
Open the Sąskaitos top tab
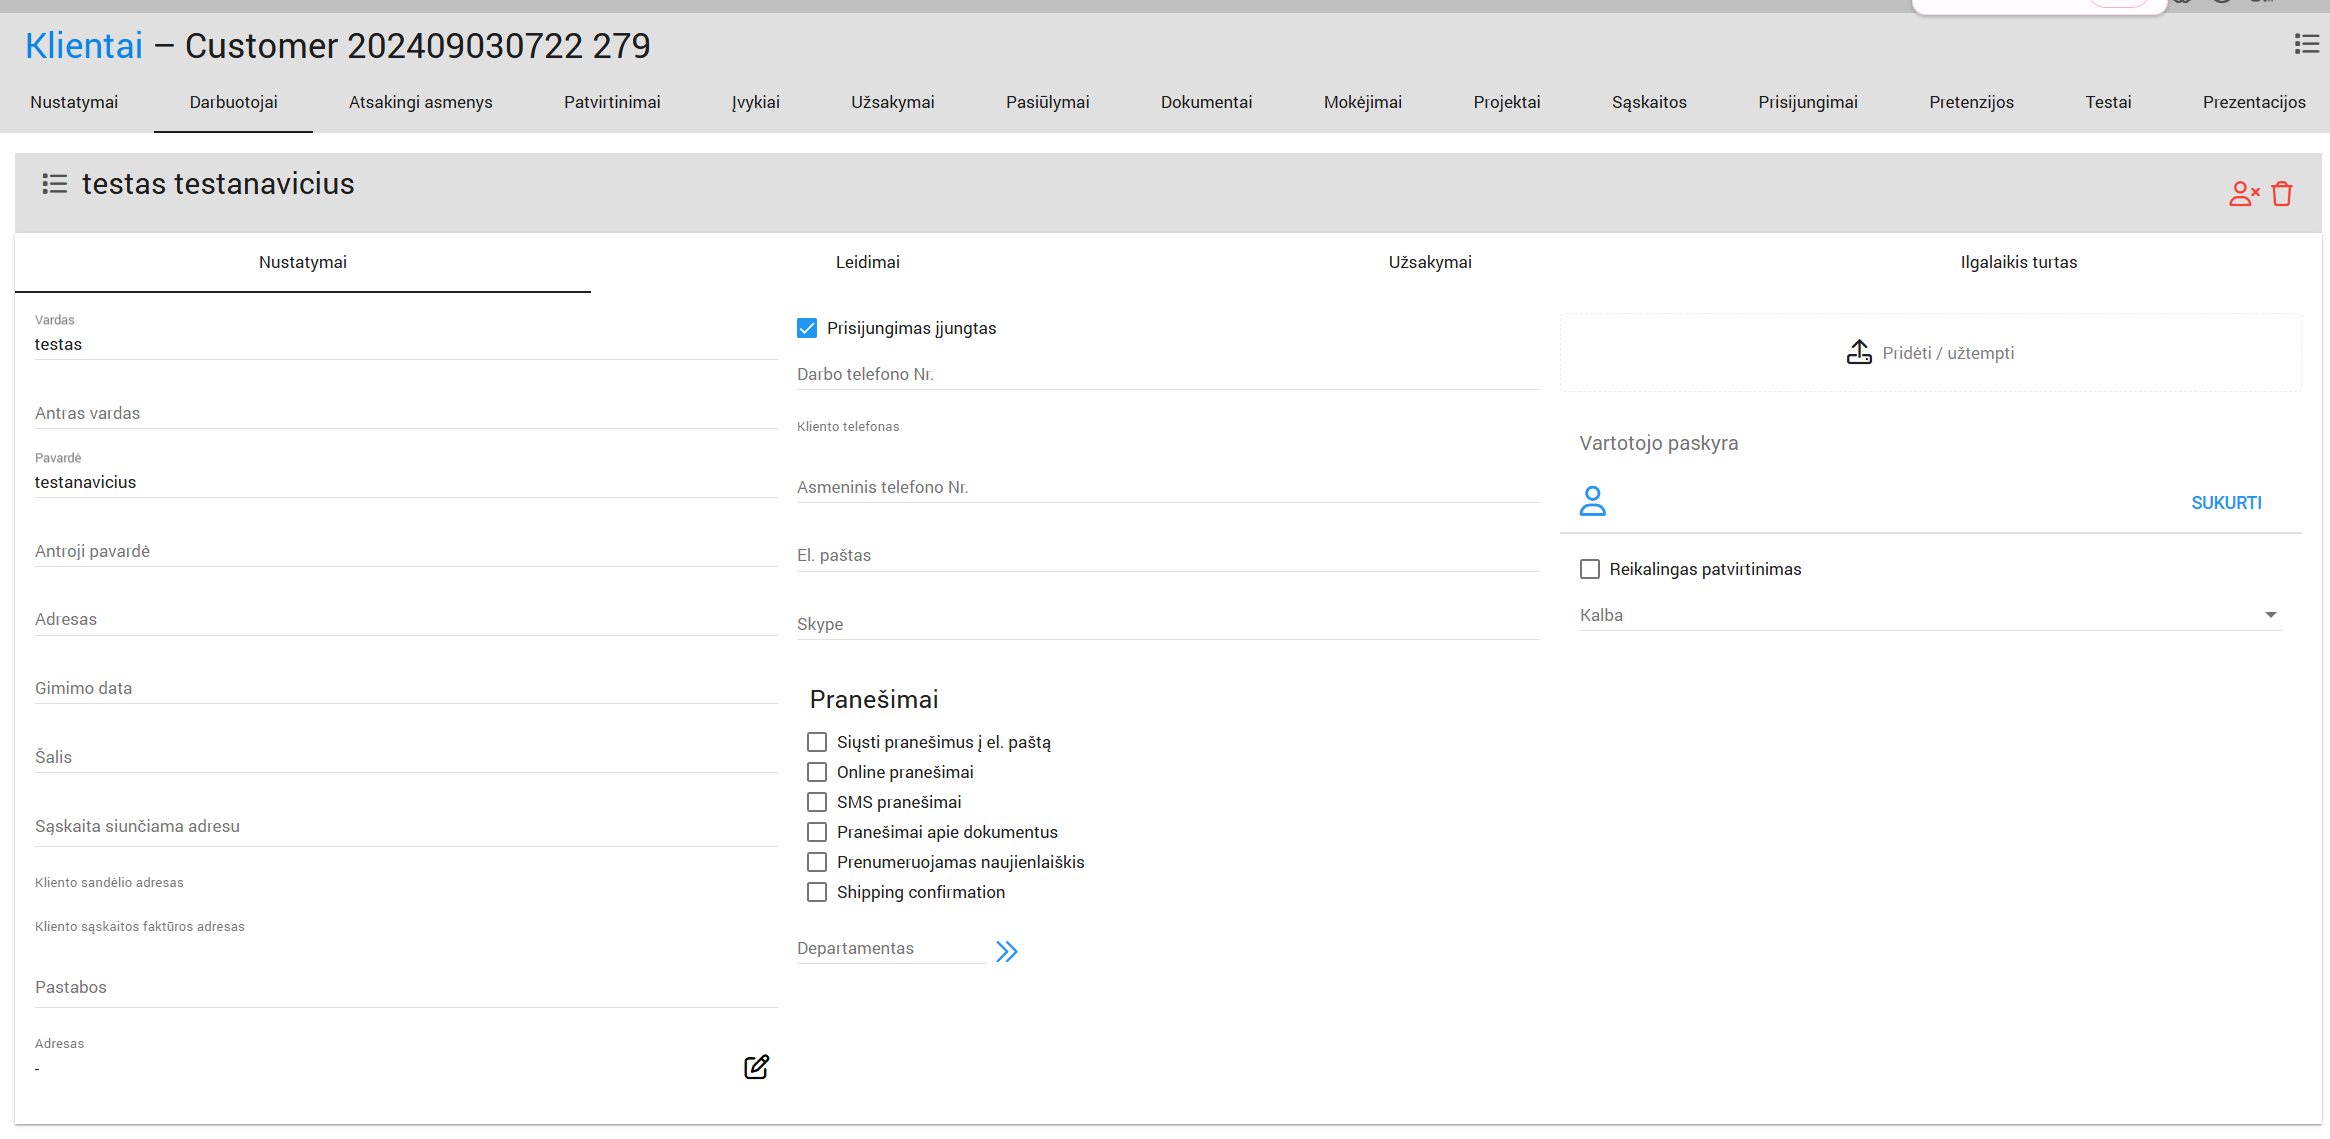tap(1648, 102)
